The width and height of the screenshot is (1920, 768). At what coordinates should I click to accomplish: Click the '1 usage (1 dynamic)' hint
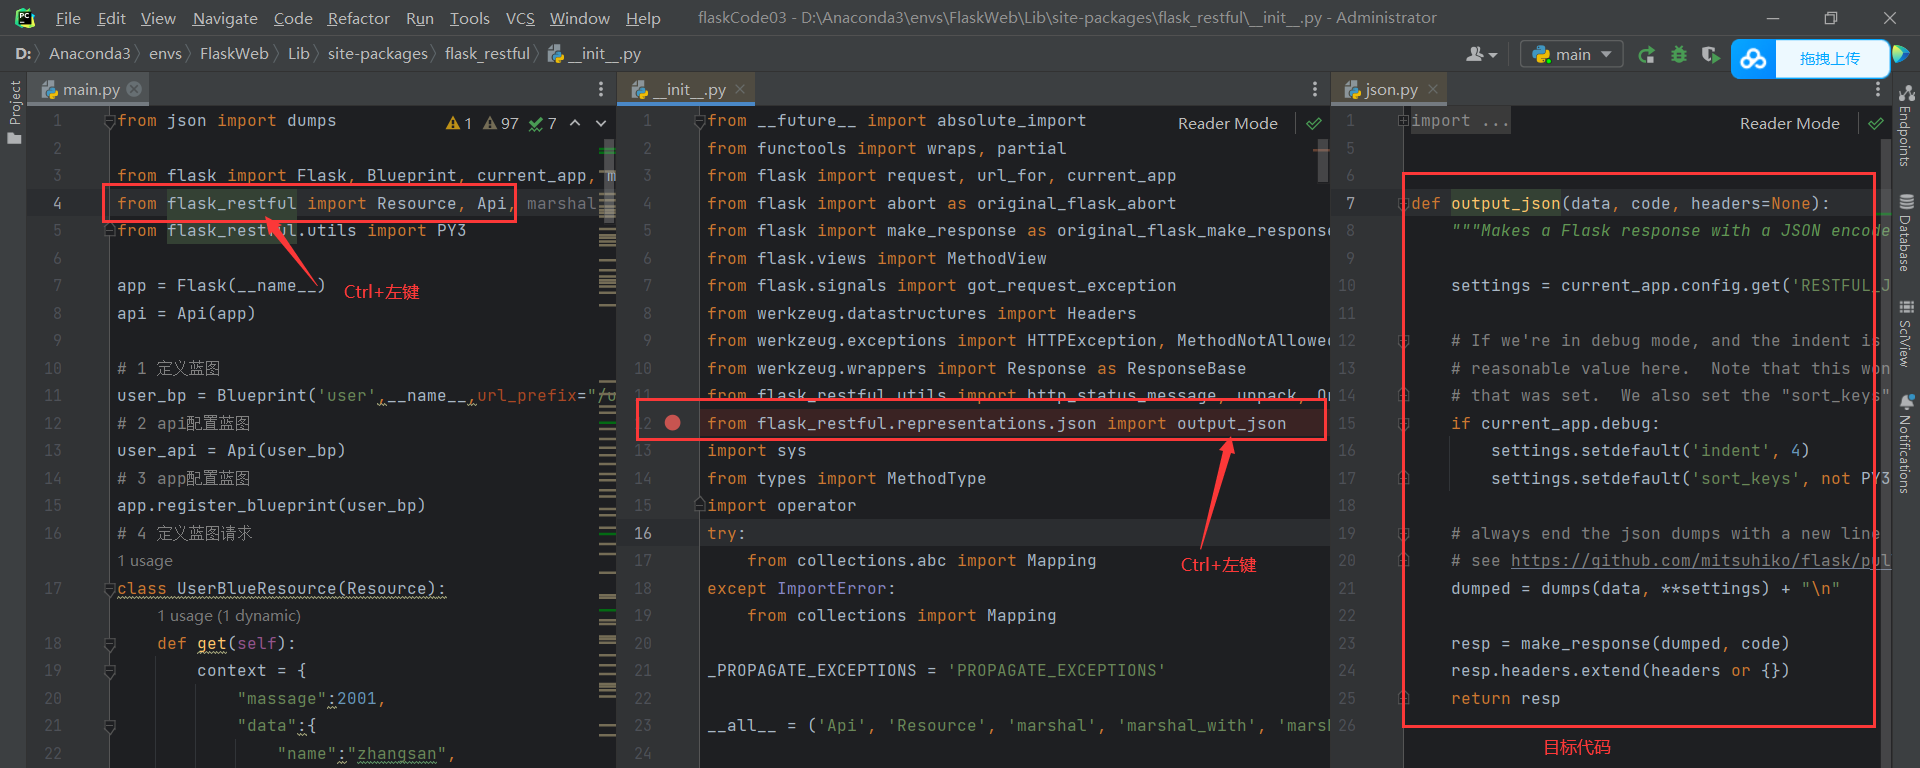coord(229,616)
